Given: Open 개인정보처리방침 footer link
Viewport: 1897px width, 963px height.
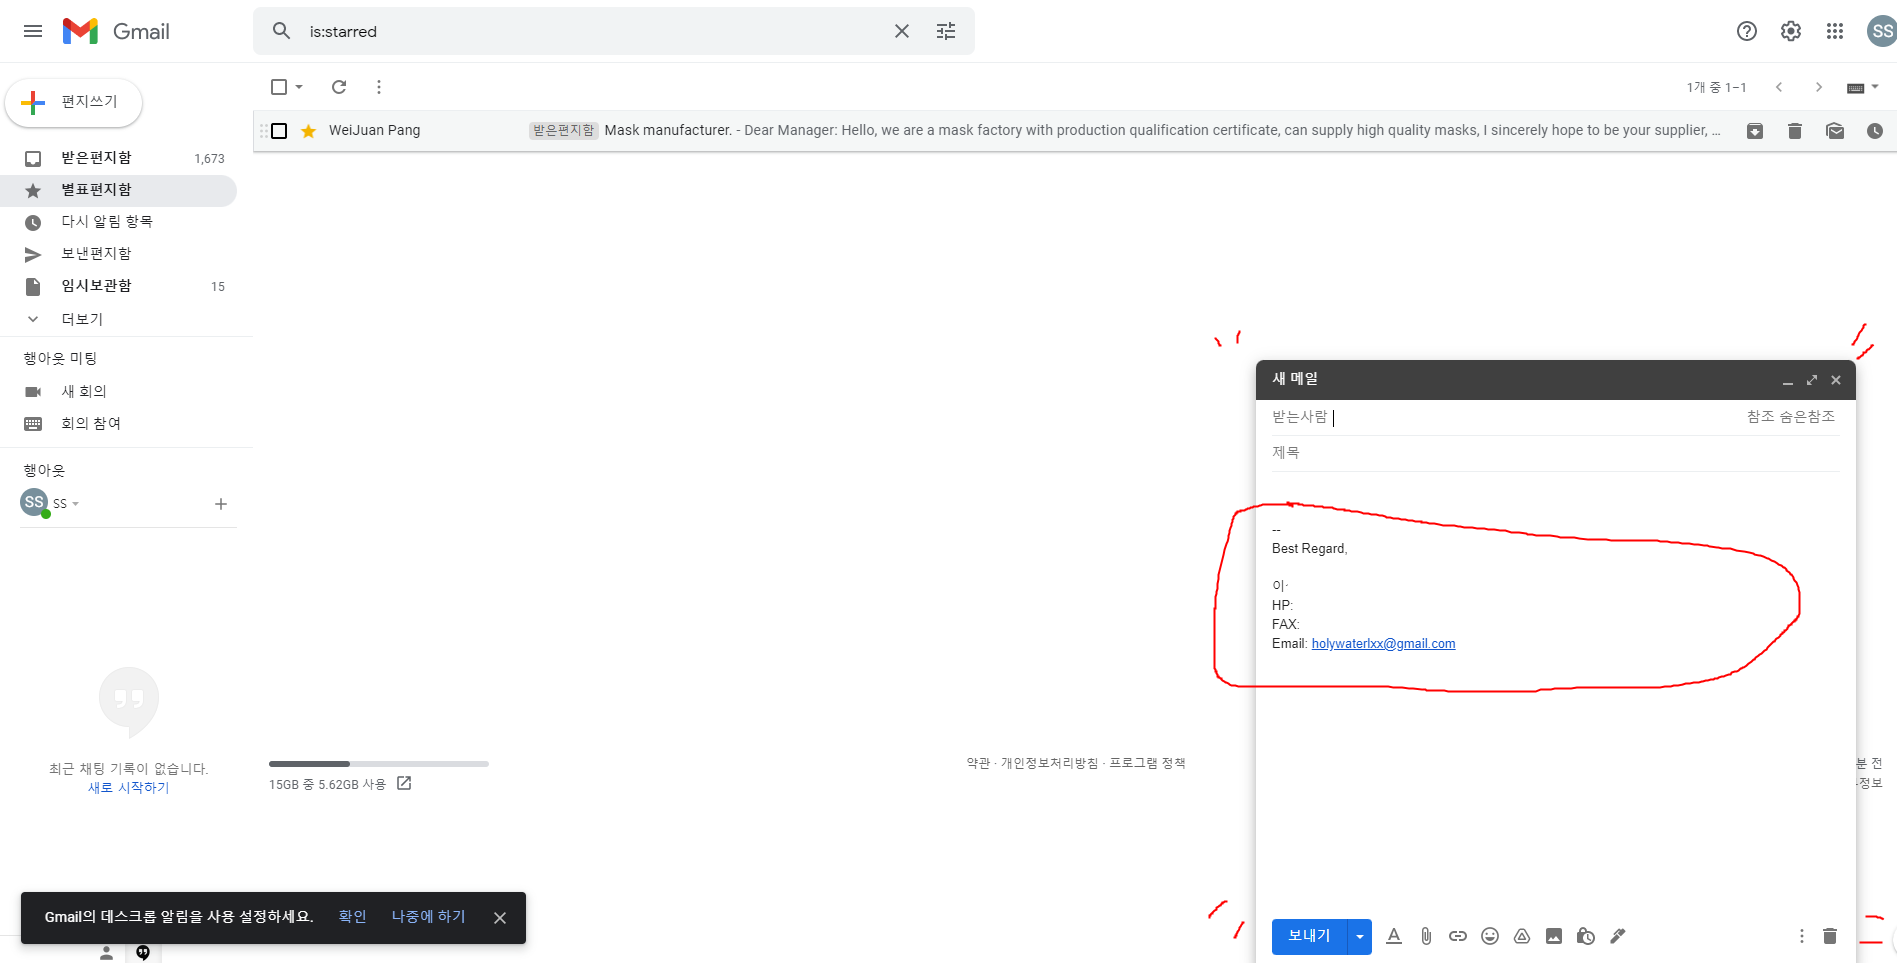Looking at the screenshot, I should 1049,763.
